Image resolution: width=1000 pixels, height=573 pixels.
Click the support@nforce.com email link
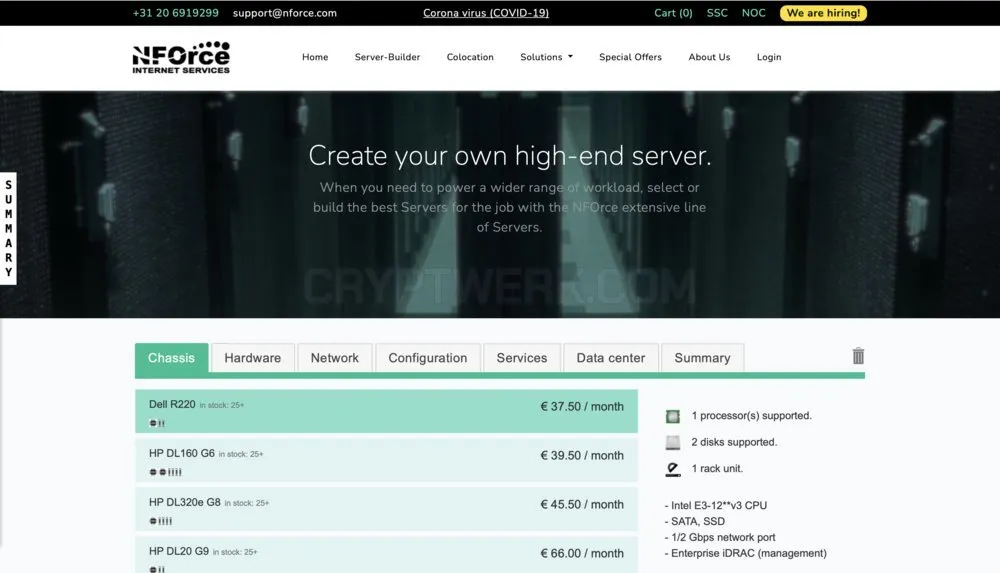(284, 13)
